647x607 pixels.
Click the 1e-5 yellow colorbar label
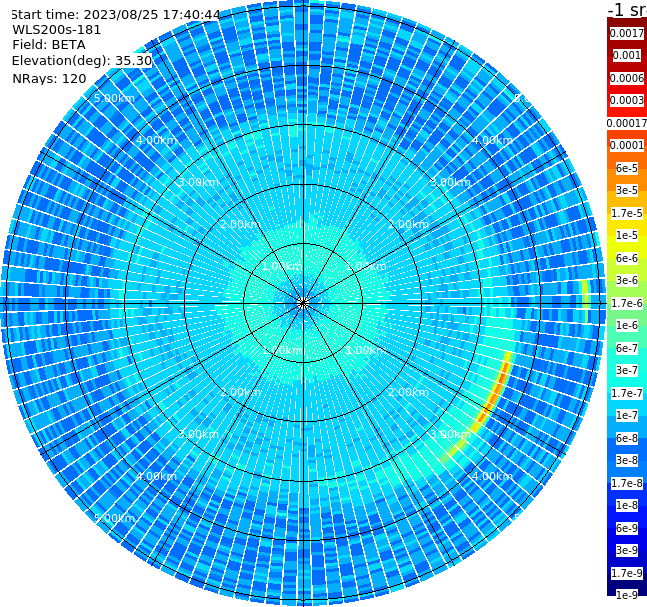(x=627, y=235)
